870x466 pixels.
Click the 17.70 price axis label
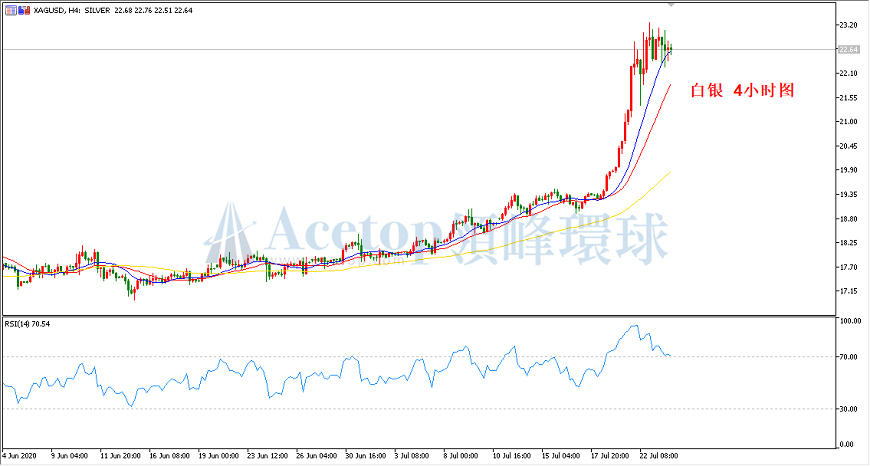pyautogui.click(x=848, y=267)
